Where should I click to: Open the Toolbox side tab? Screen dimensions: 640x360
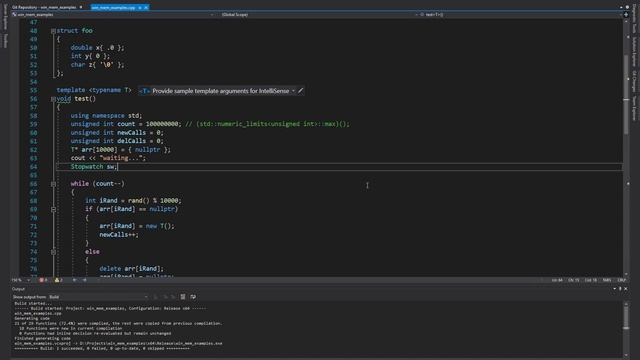(5, 40)
